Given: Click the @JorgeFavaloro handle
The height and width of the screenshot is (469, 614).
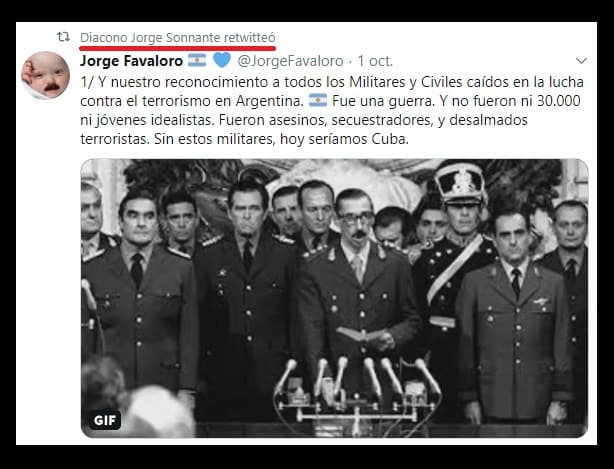Looking at the screenshot, I should click(x=290, y=61).
